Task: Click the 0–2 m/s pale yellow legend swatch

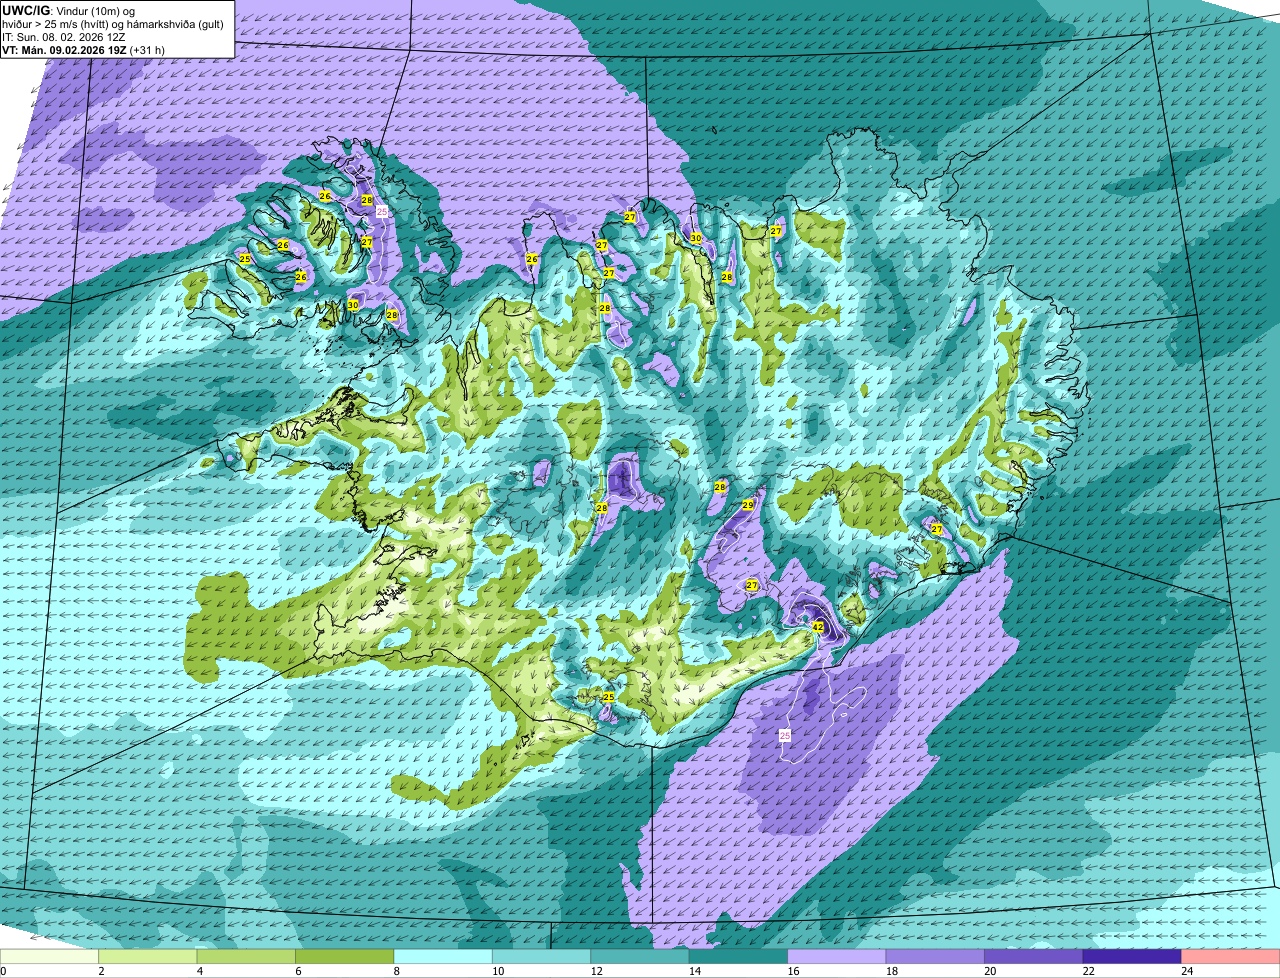Action: pos(50,957)
